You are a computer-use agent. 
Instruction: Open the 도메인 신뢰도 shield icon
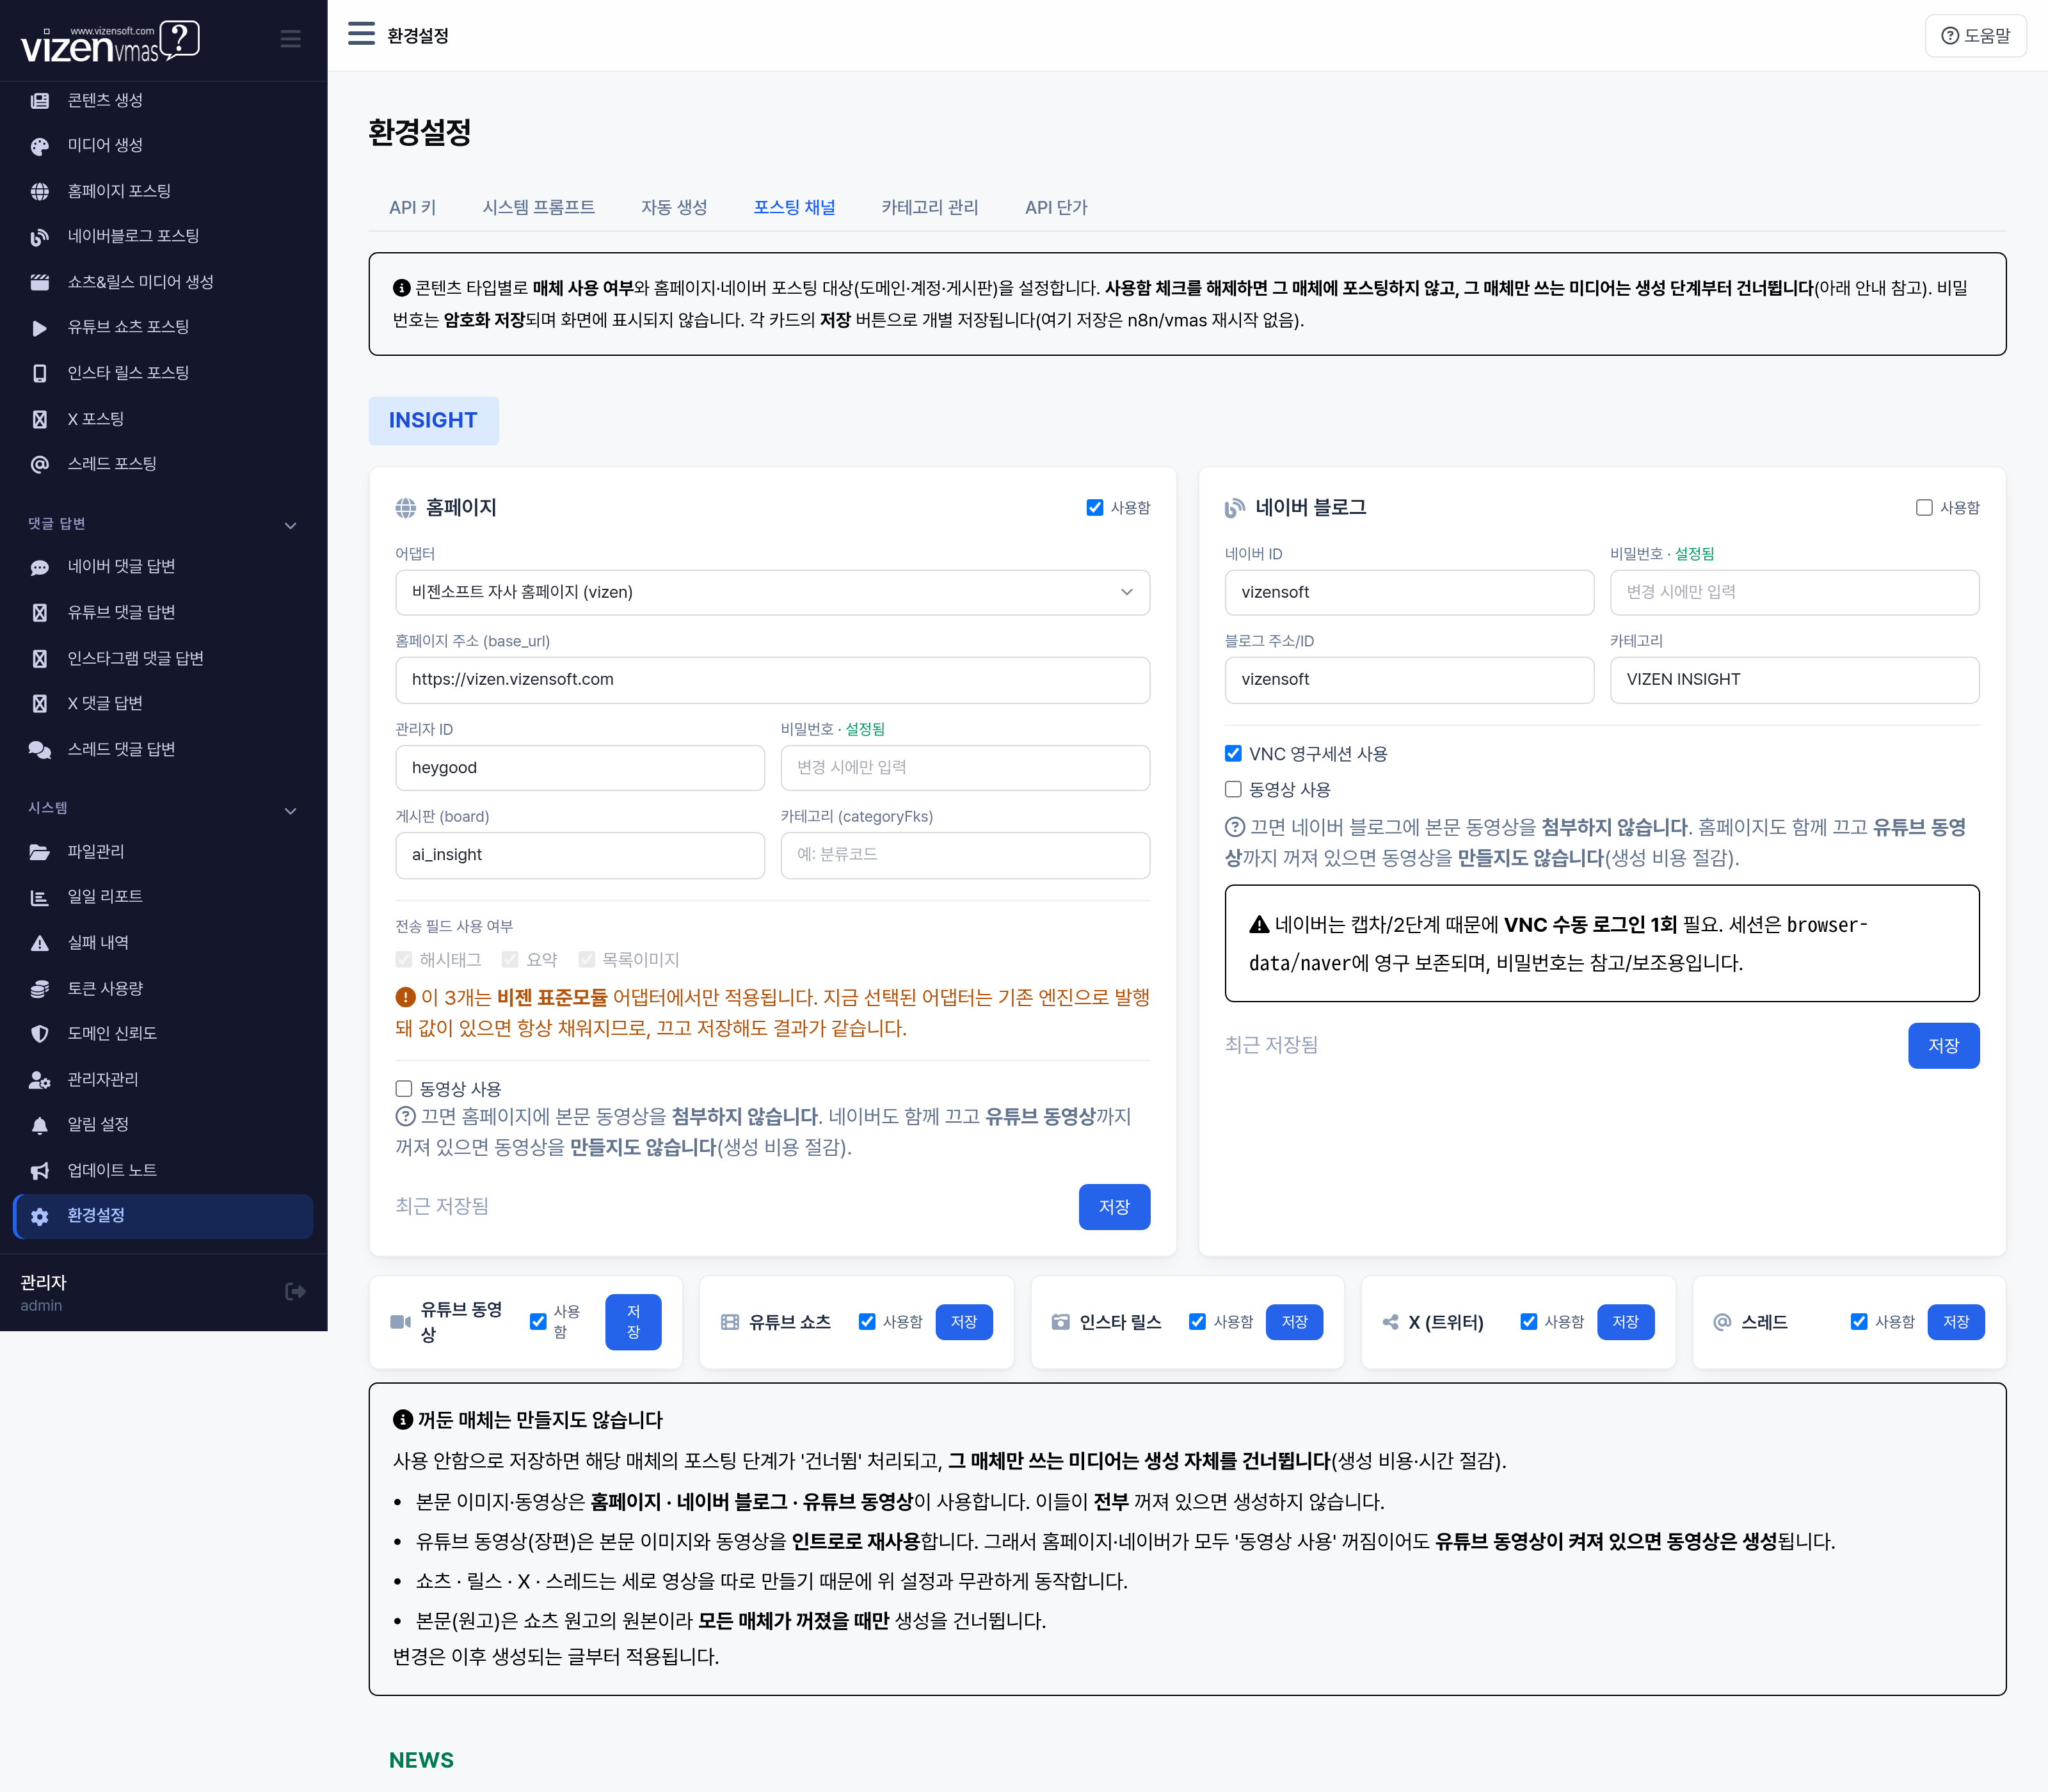(40, 1034)
